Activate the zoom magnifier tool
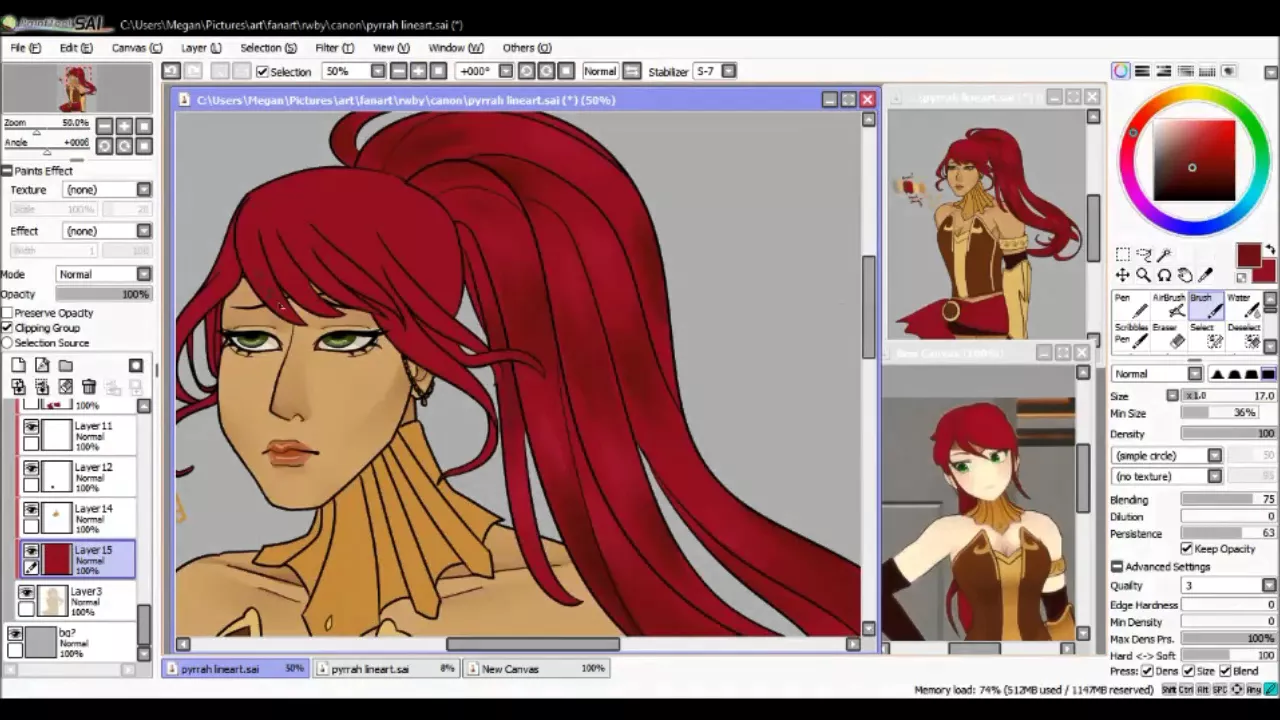The image size is (1280, 720). point(1144,276)
